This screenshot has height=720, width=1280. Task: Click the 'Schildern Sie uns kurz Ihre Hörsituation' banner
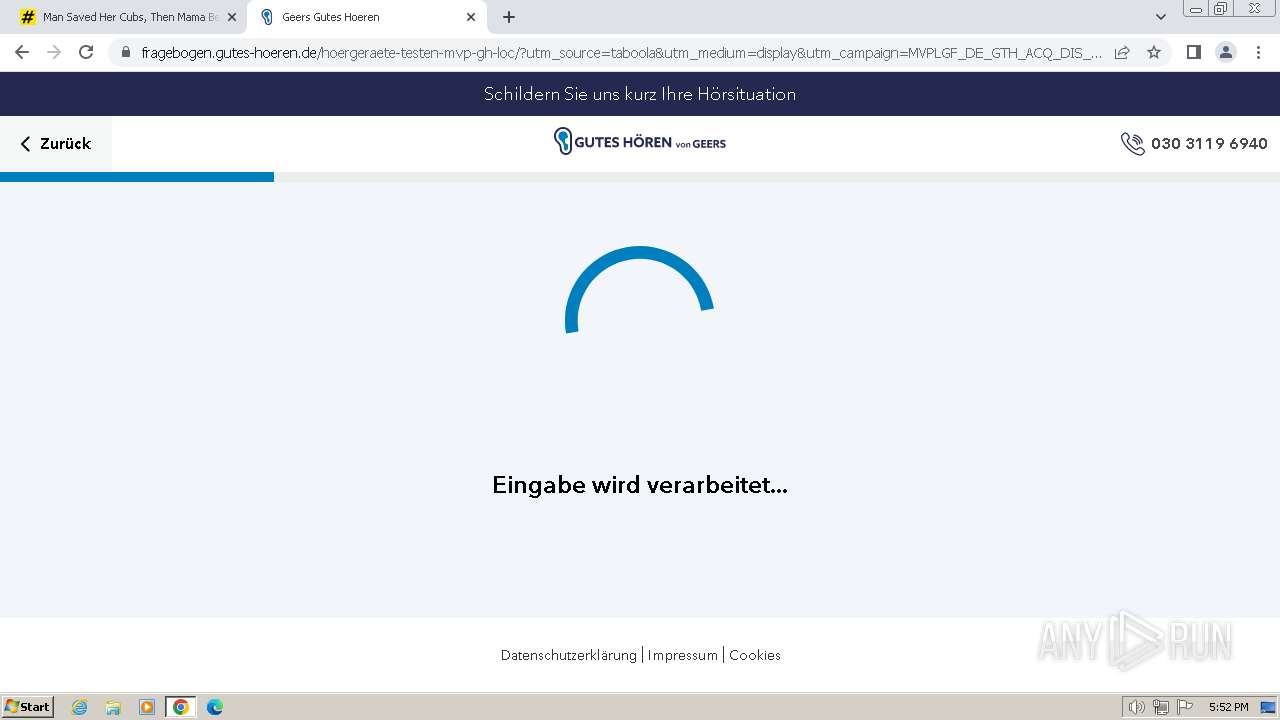640,94
